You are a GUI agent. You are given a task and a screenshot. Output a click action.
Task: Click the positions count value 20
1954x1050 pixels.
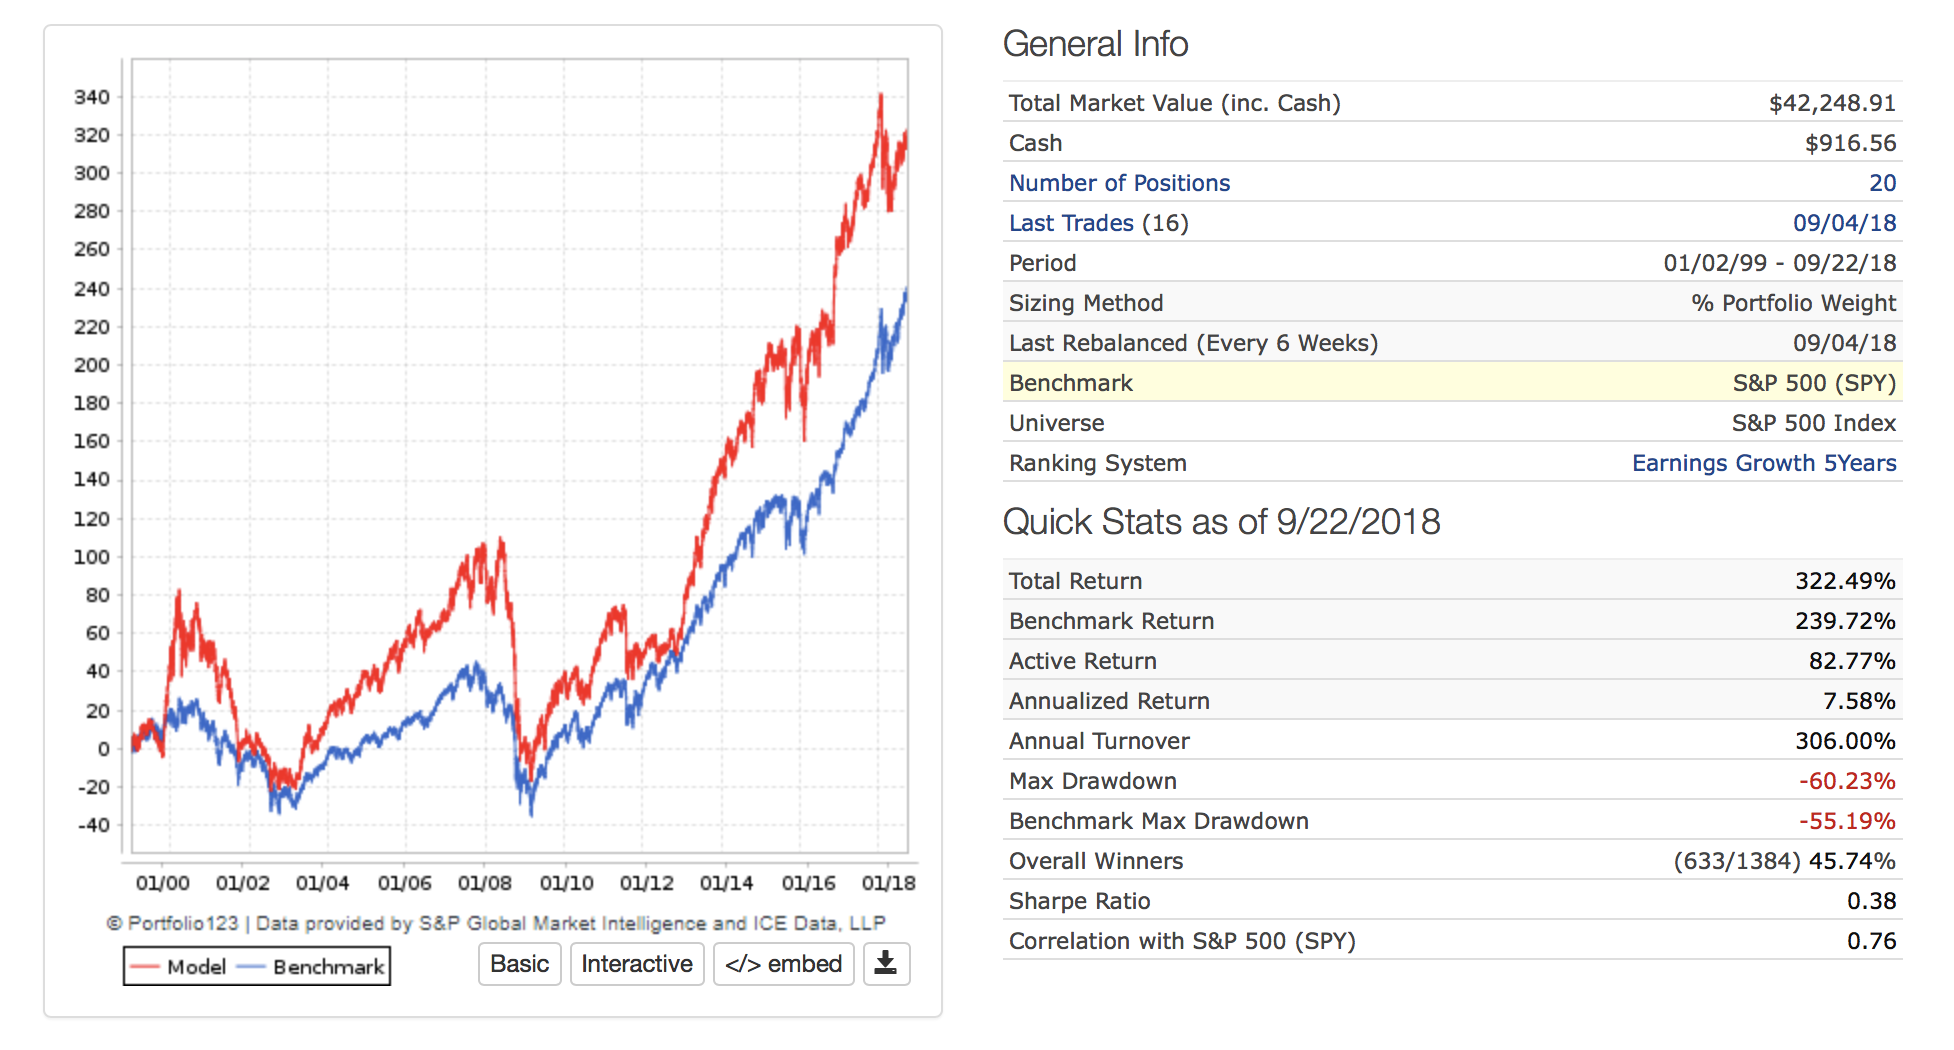[1882, 183]
